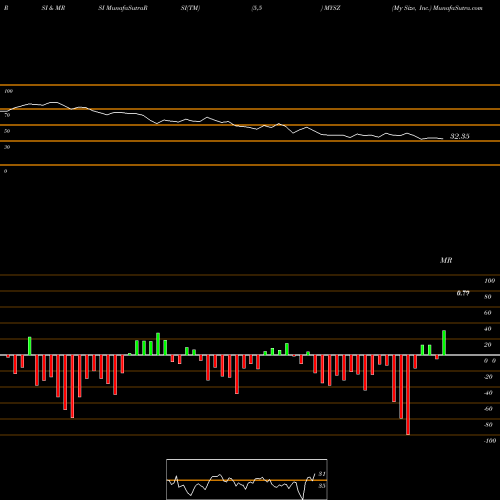The image size is (500, 500).
Task: Click the 'SI & MR' header text
Action: pos(53,8)
